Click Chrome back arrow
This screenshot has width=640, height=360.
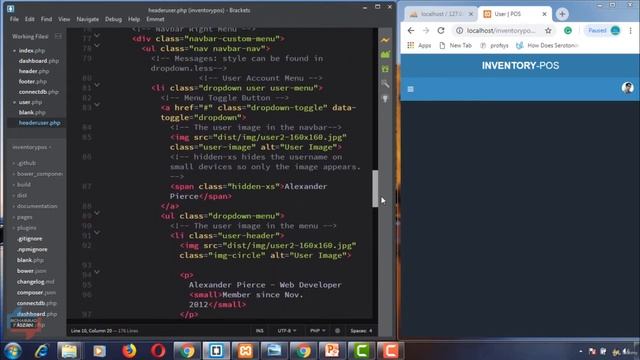coord(411,31)
